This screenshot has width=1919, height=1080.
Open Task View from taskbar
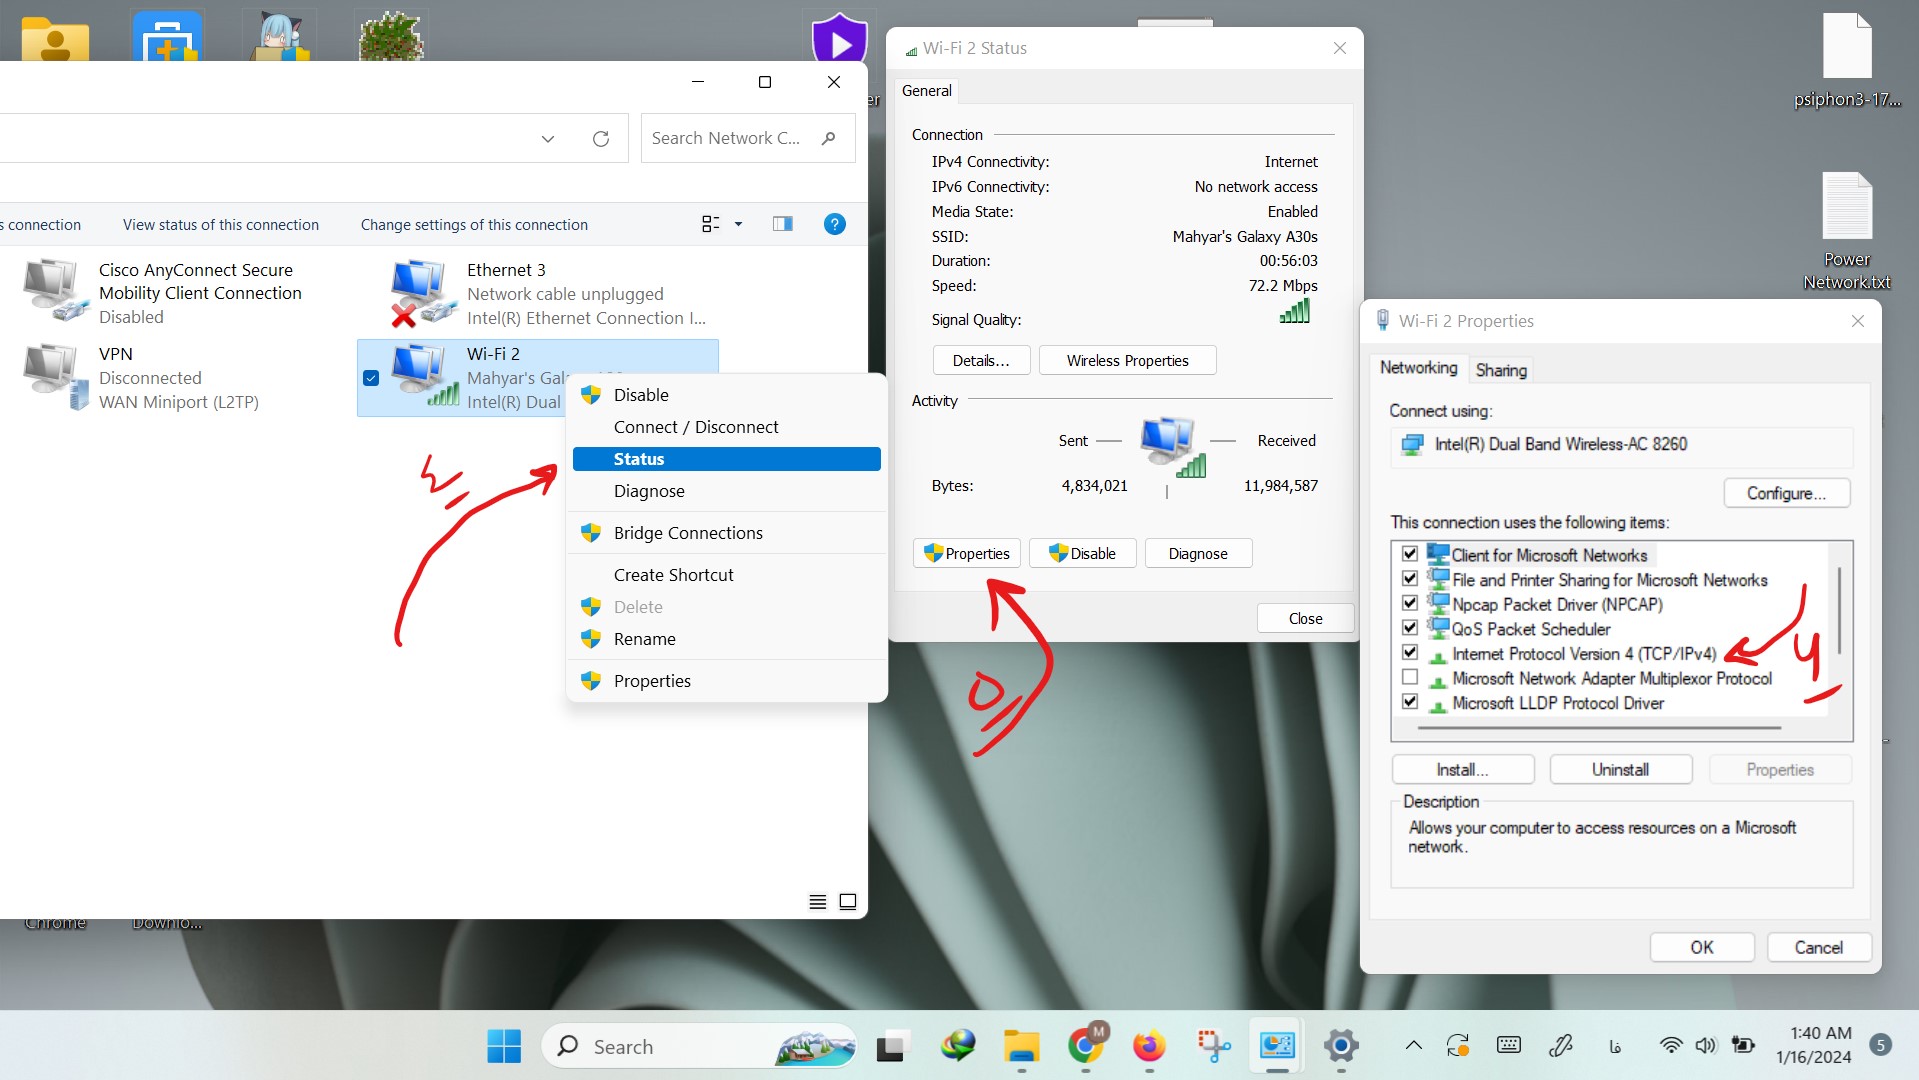point(891,1046)
